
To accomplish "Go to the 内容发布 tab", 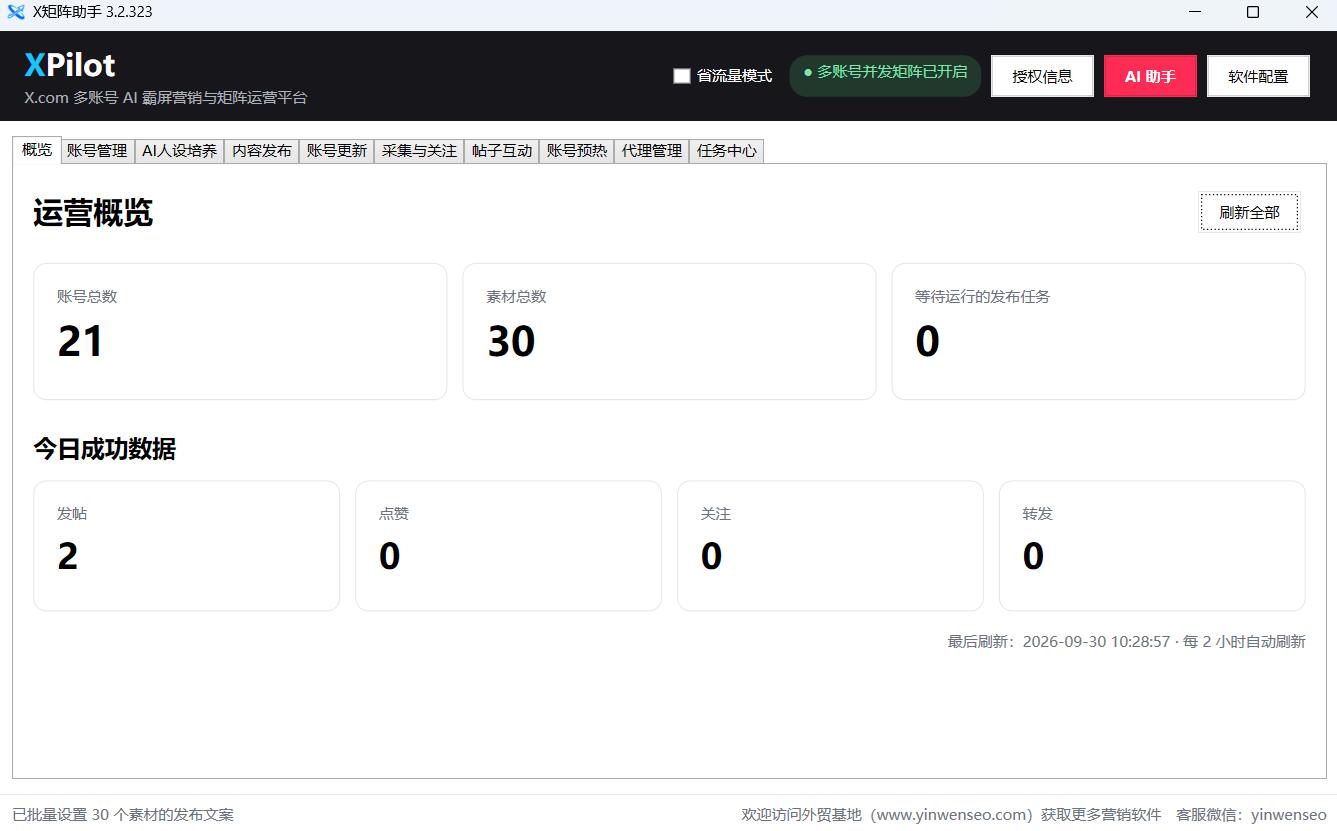I will click(x=262, y=151).
